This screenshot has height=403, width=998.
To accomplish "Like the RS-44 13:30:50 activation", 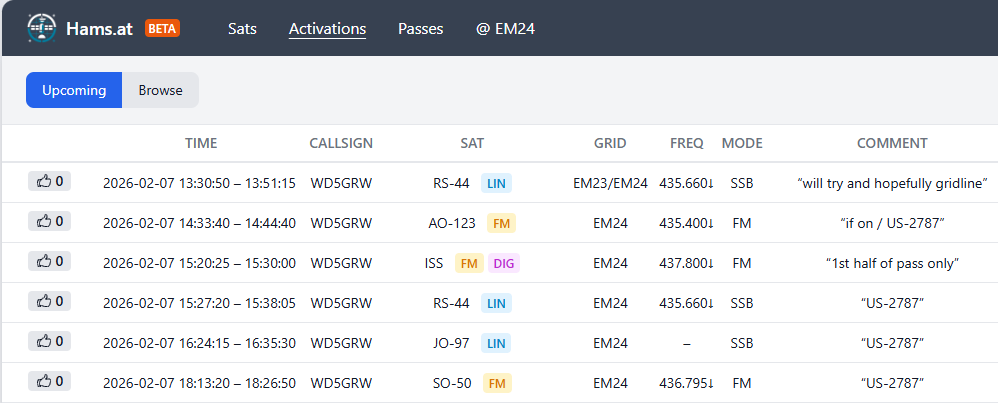I will point(50,181).
